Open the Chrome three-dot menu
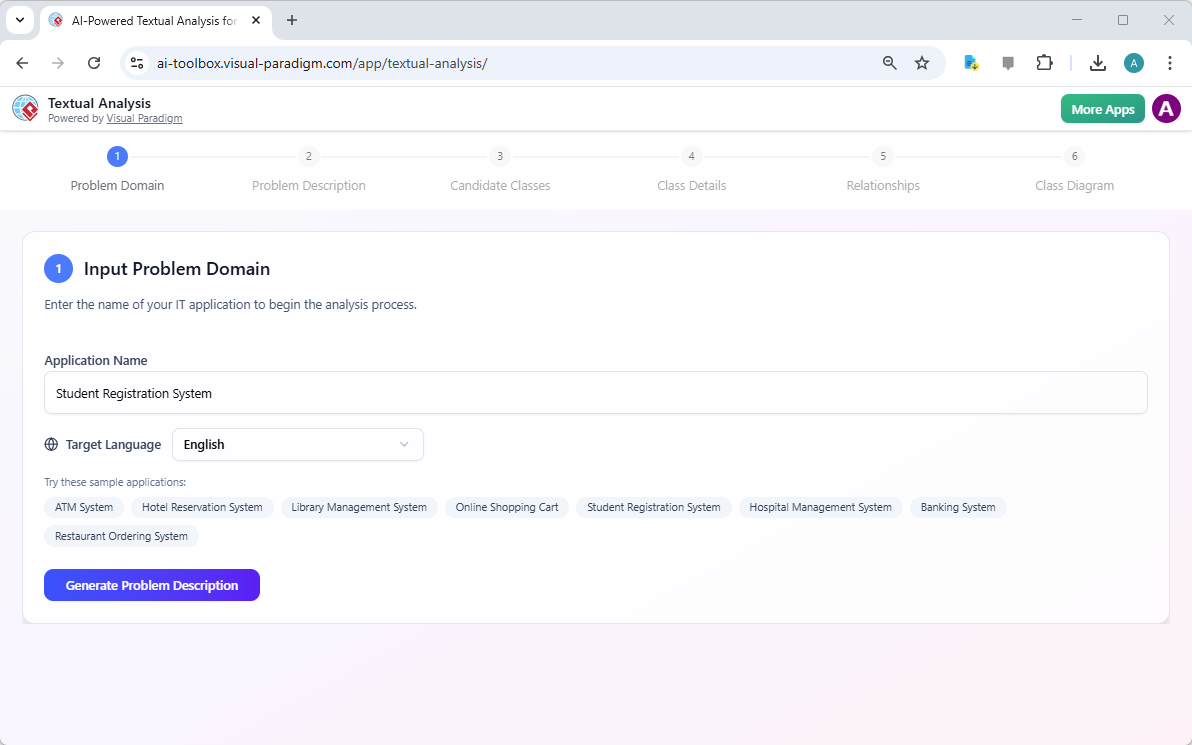1192x745 pixels. 1170,62
